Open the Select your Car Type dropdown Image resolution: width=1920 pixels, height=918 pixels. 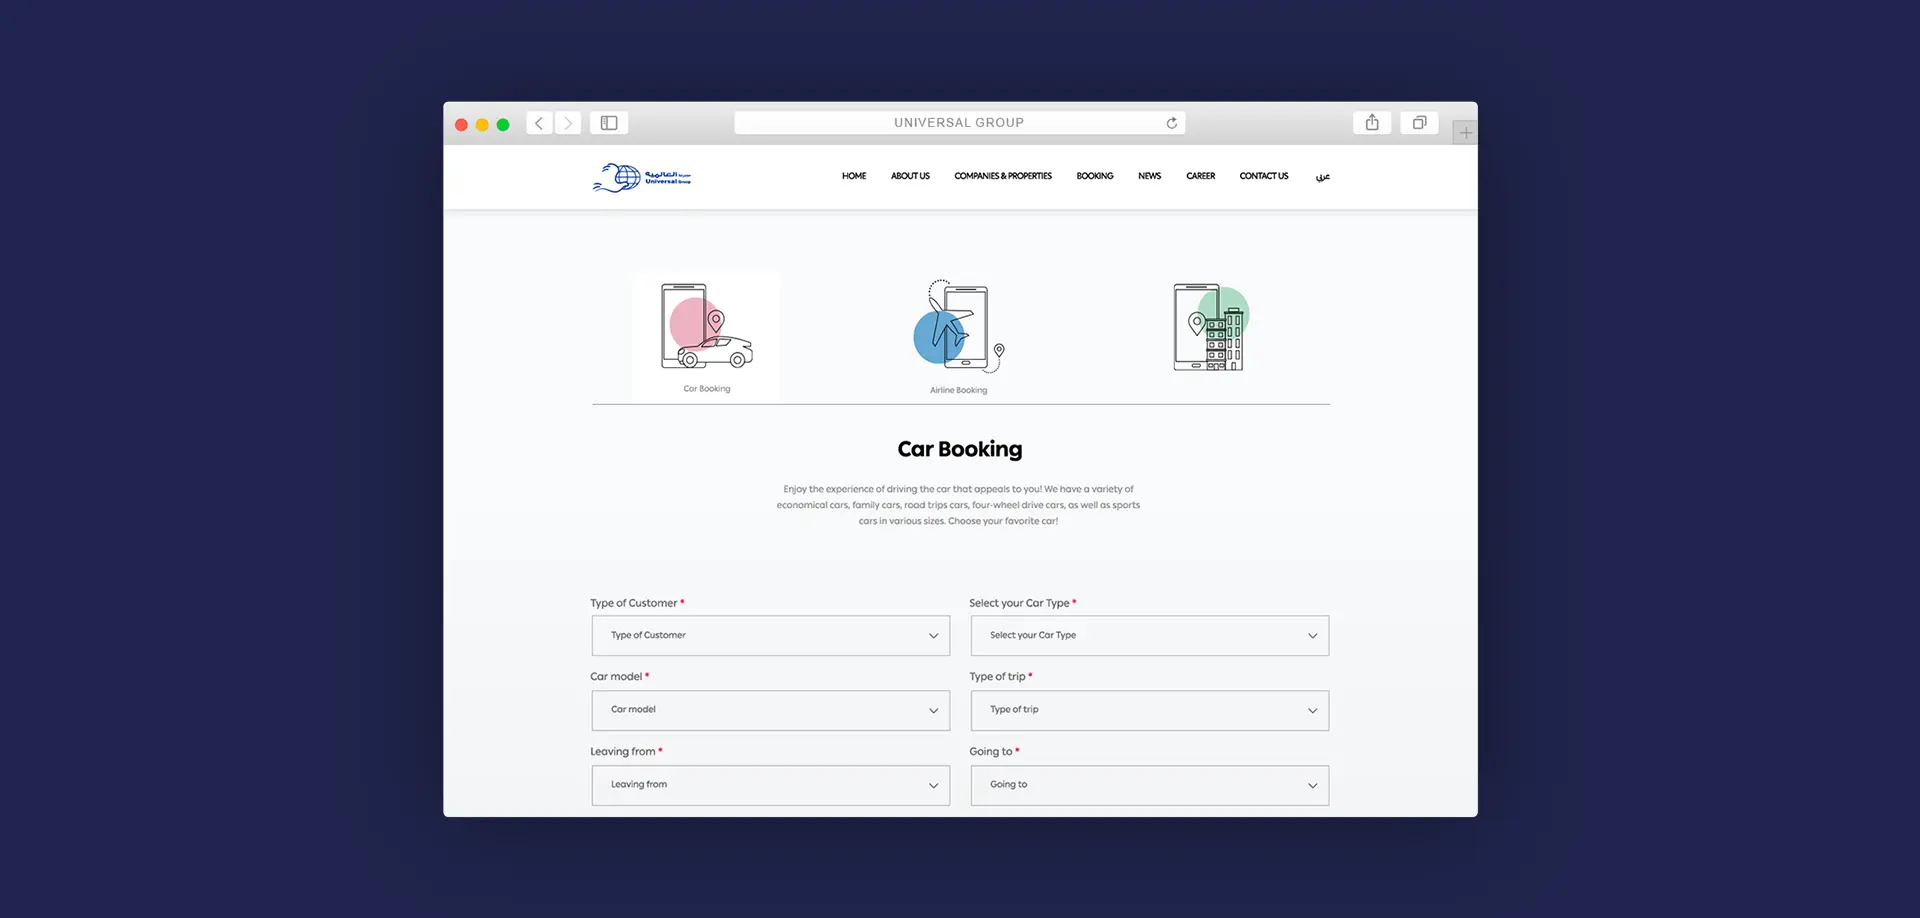(1149, 636)
